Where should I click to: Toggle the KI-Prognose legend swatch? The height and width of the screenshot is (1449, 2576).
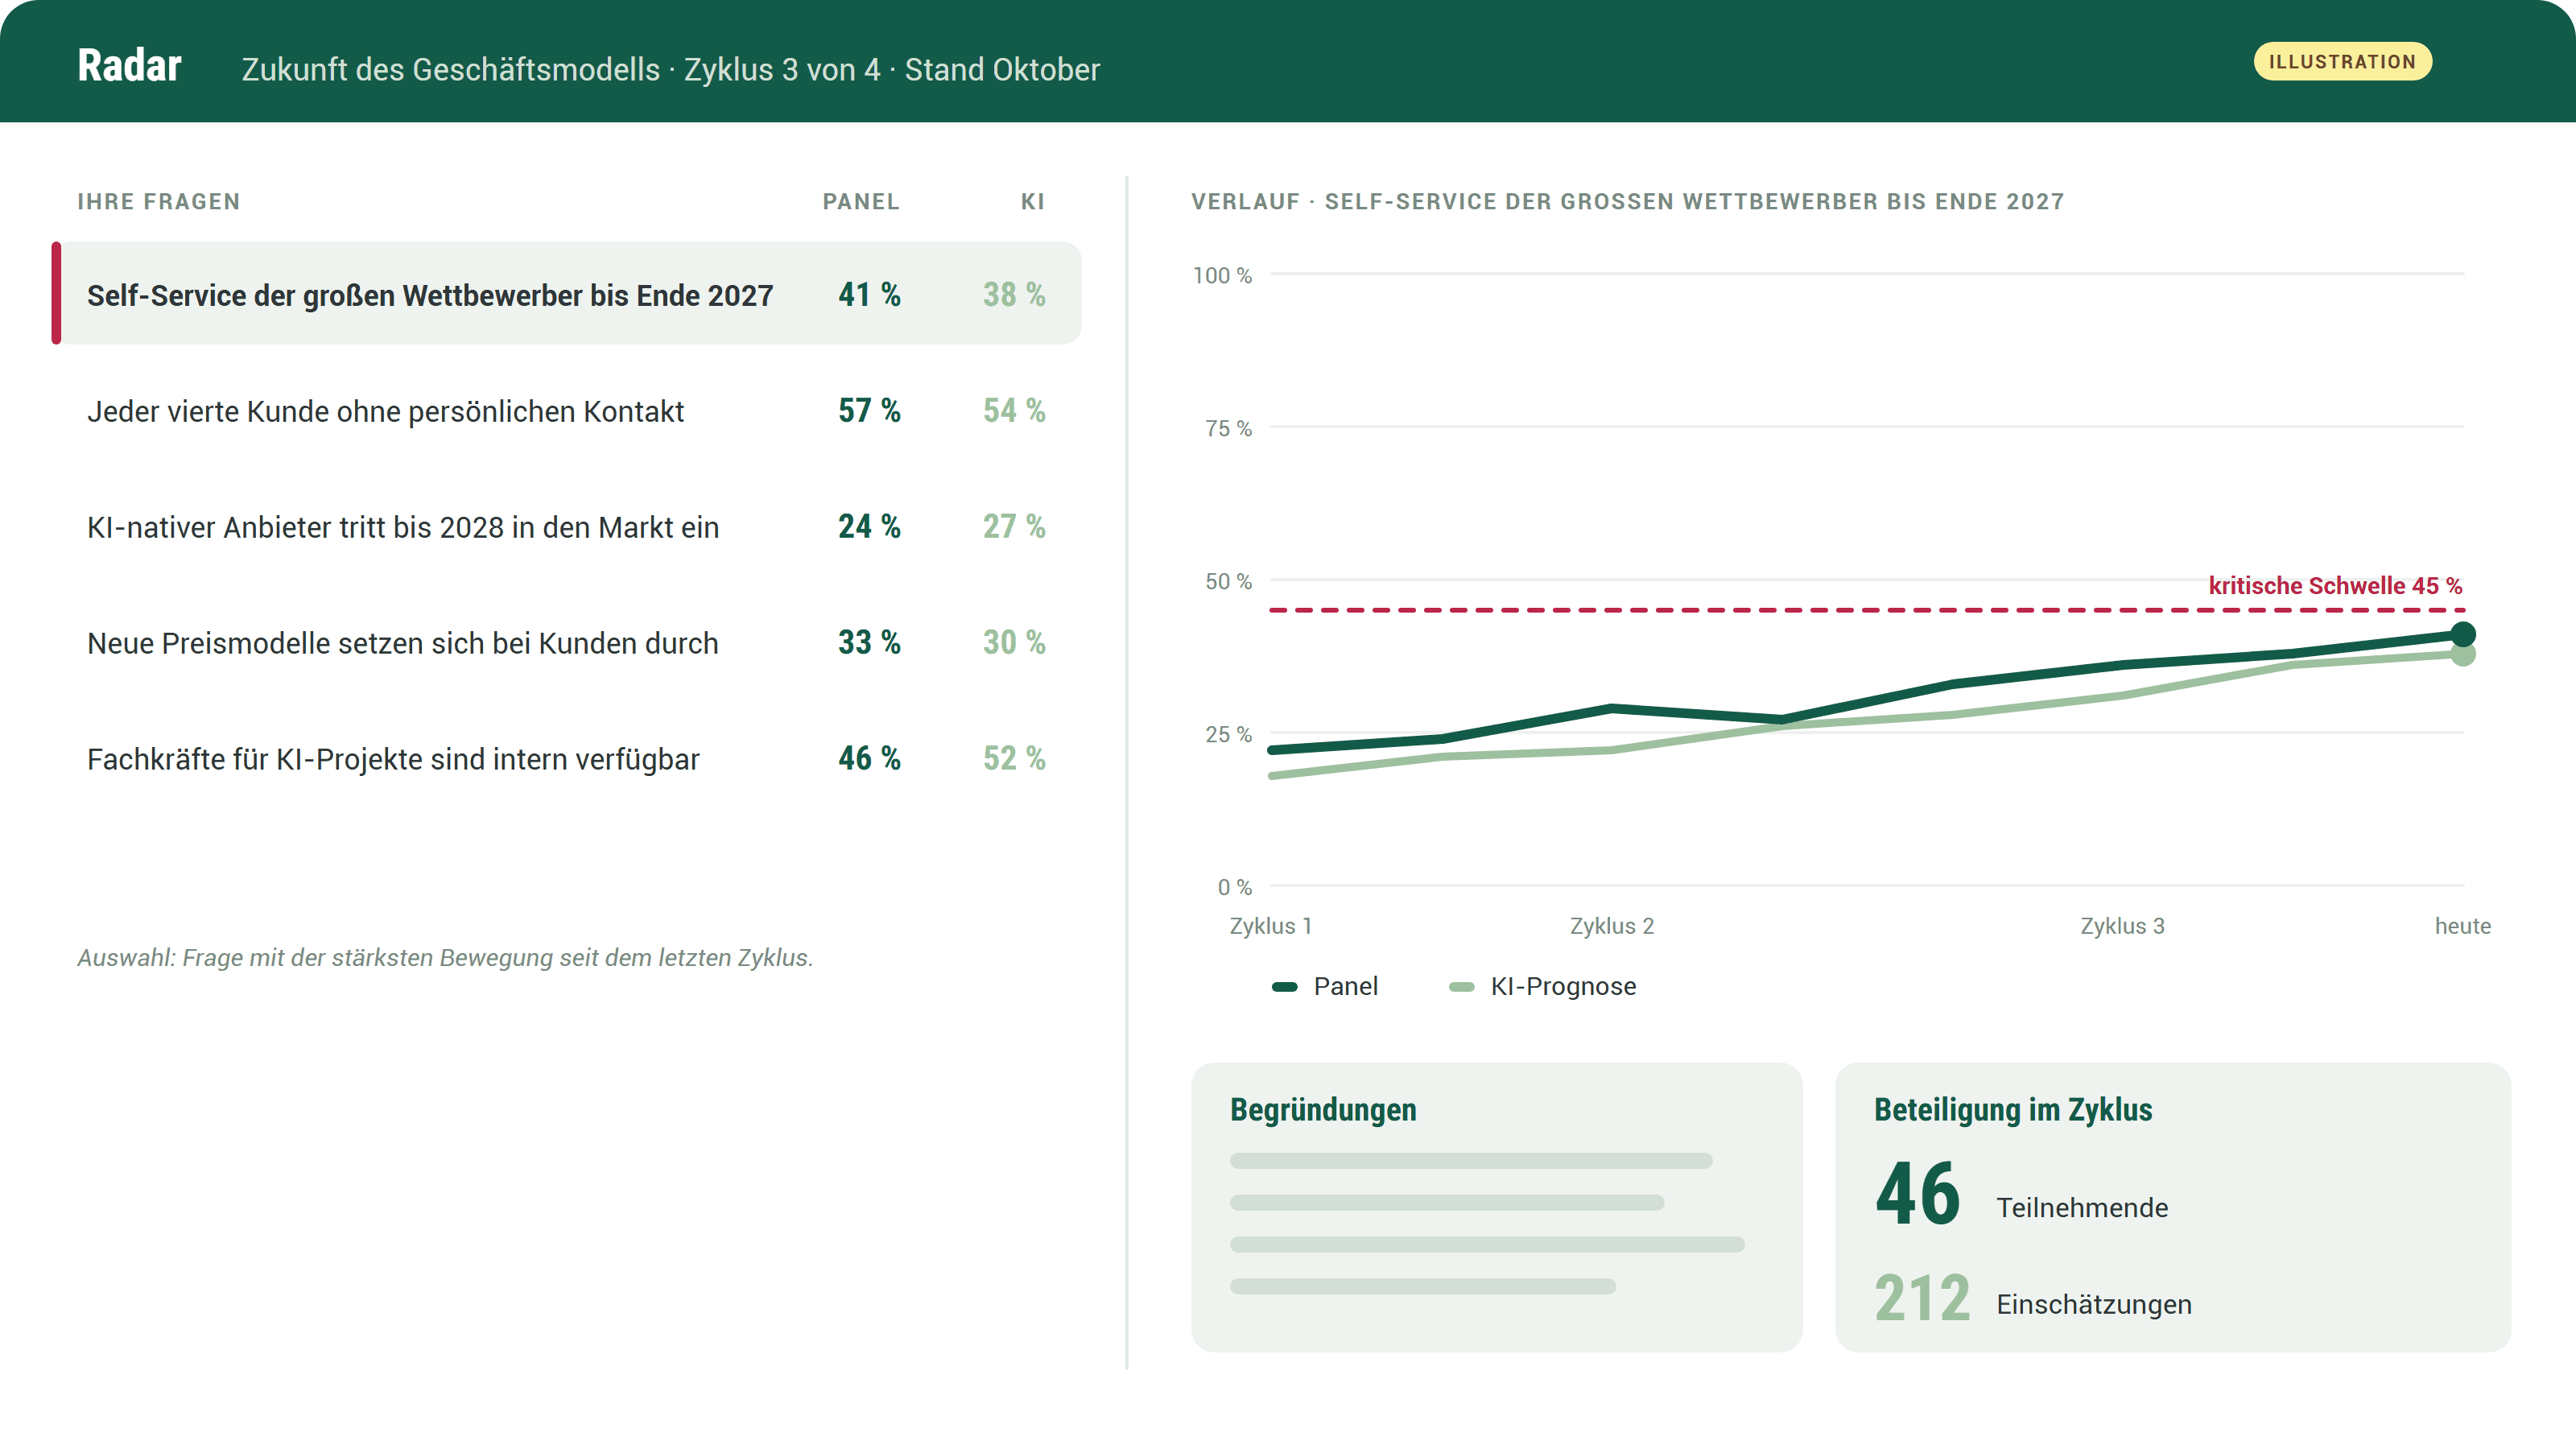click(x=1462, y=987)
